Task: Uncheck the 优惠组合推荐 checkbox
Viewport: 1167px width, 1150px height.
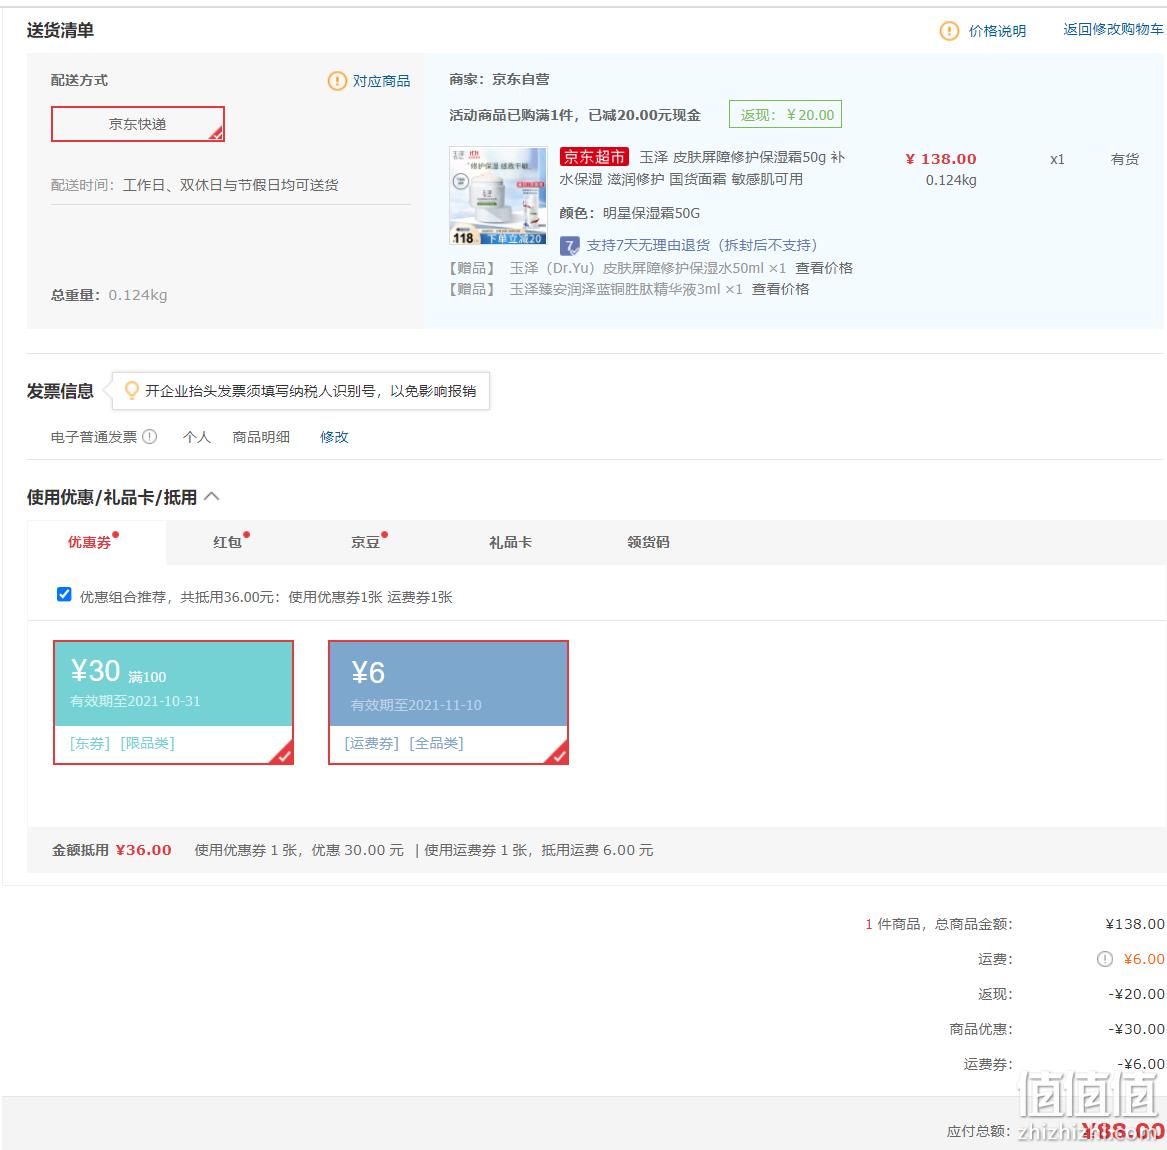Action: click(x=64, y=594)
